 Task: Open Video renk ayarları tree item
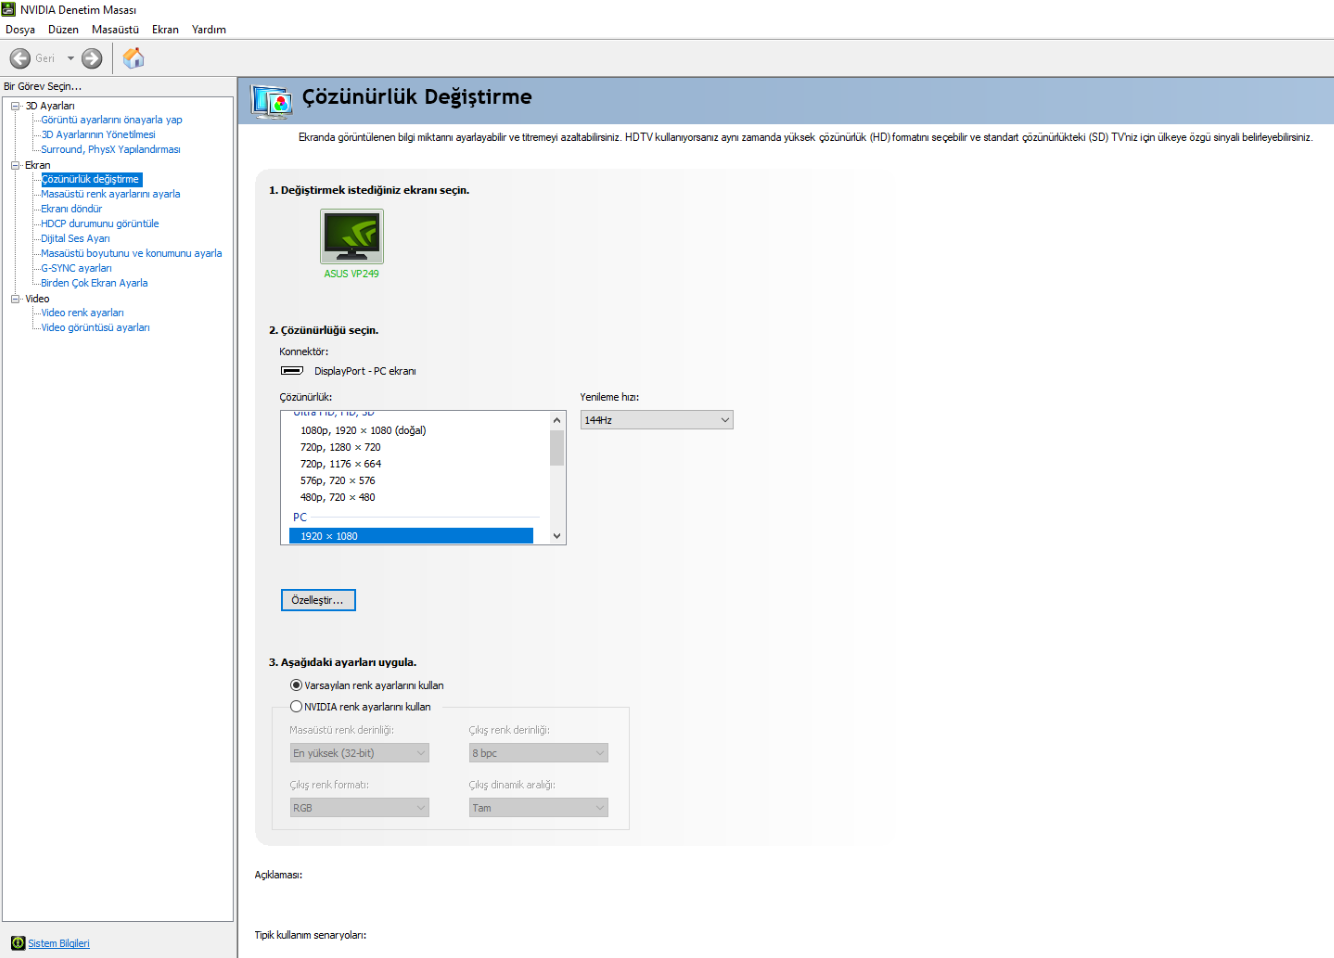coord(82,313)
